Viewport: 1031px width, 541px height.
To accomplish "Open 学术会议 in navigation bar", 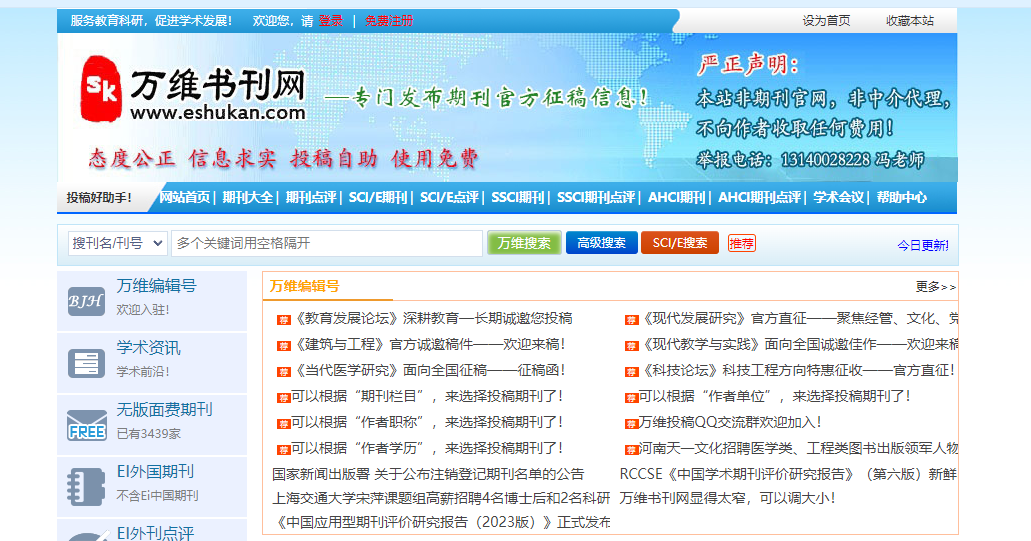I will (x=838, y=197).
